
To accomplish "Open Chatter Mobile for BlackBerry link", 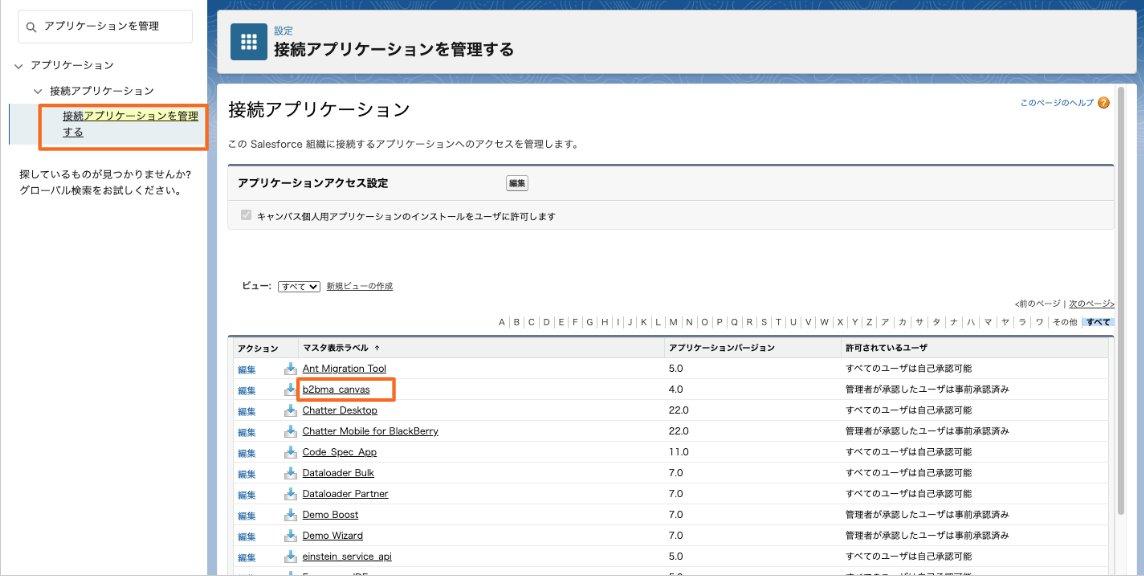I will [371, 431].
